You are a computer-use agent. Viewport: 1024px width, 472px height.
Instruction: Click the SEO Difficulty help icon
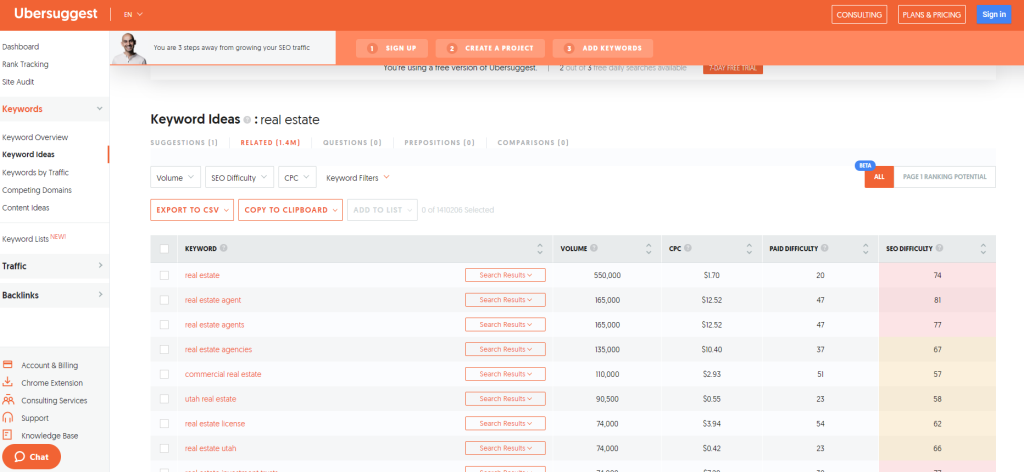pyautogui.click(x=939, y=248)
